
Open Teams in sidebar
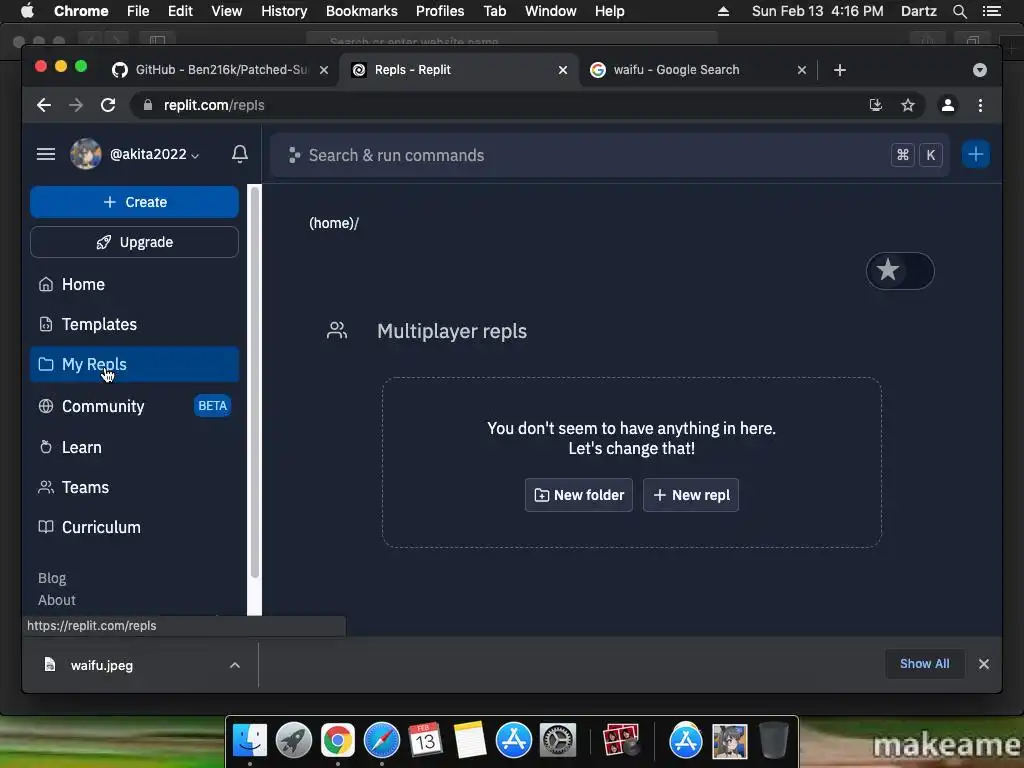click(x=135, y=487)
